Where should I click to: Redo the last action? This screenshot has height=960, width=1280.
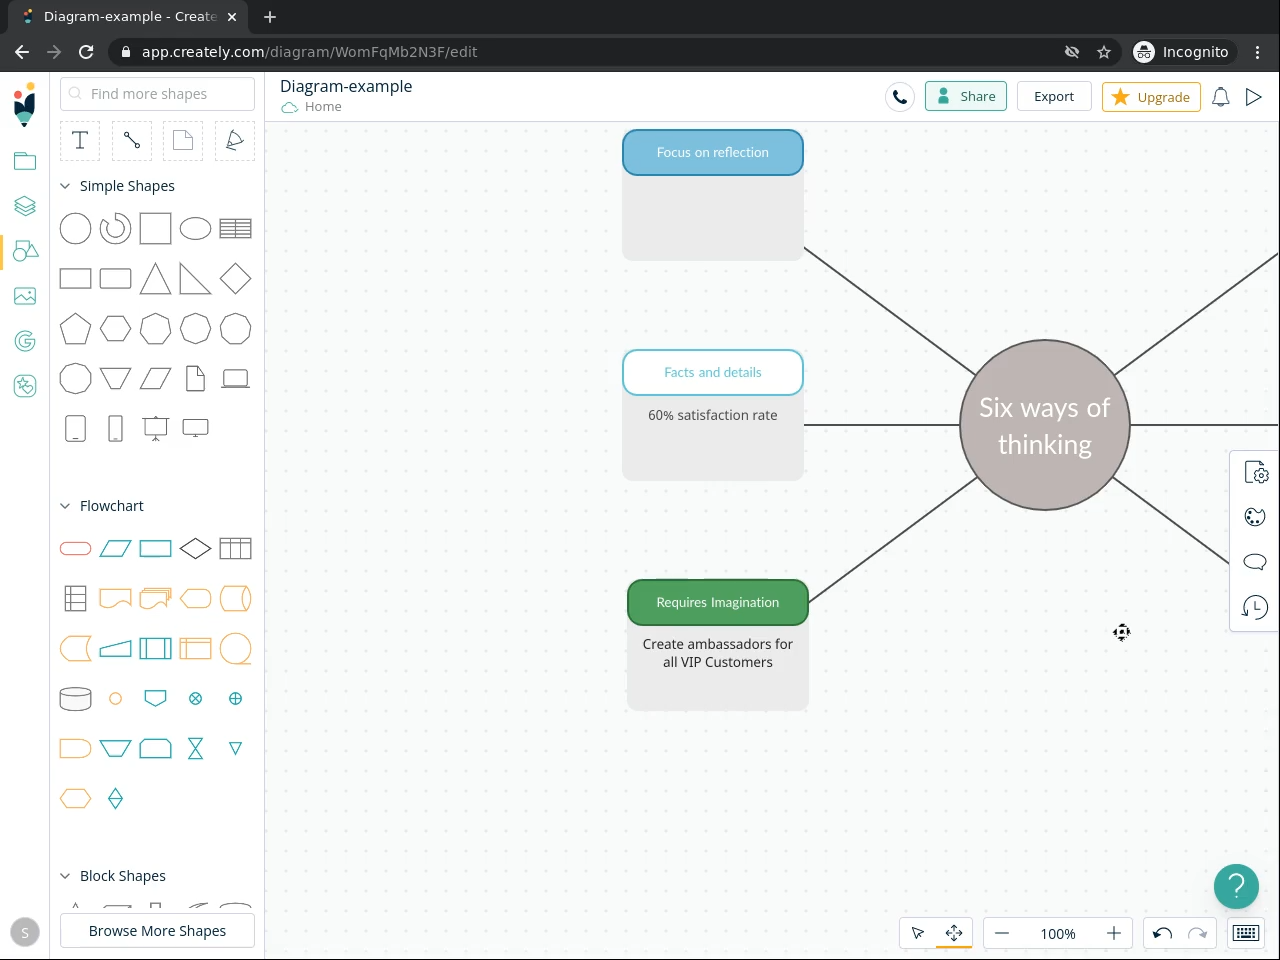point(1197,933)
